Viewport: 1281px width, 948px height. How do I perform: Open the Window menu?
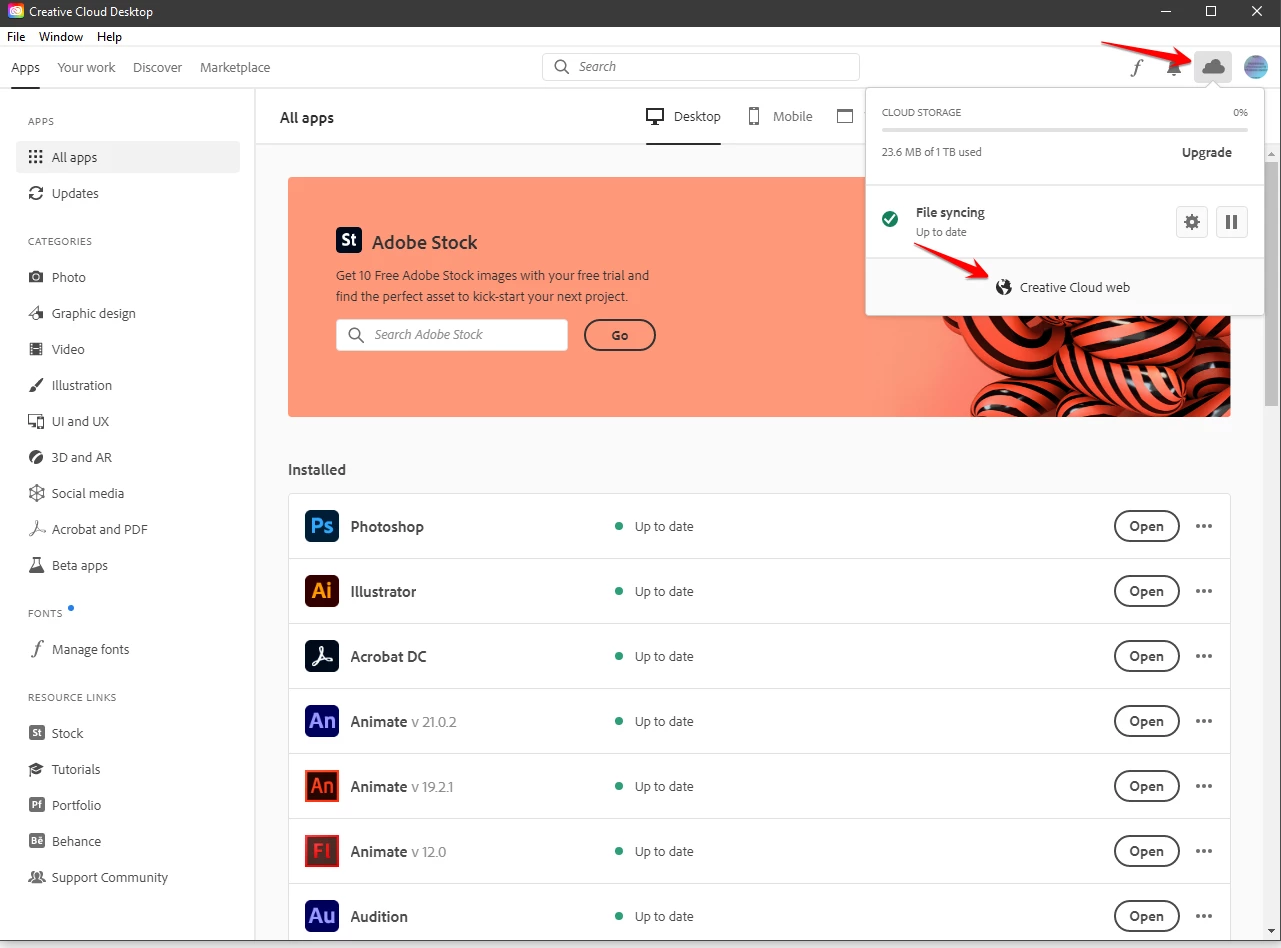pyautogui.click(x=61, y=37)
